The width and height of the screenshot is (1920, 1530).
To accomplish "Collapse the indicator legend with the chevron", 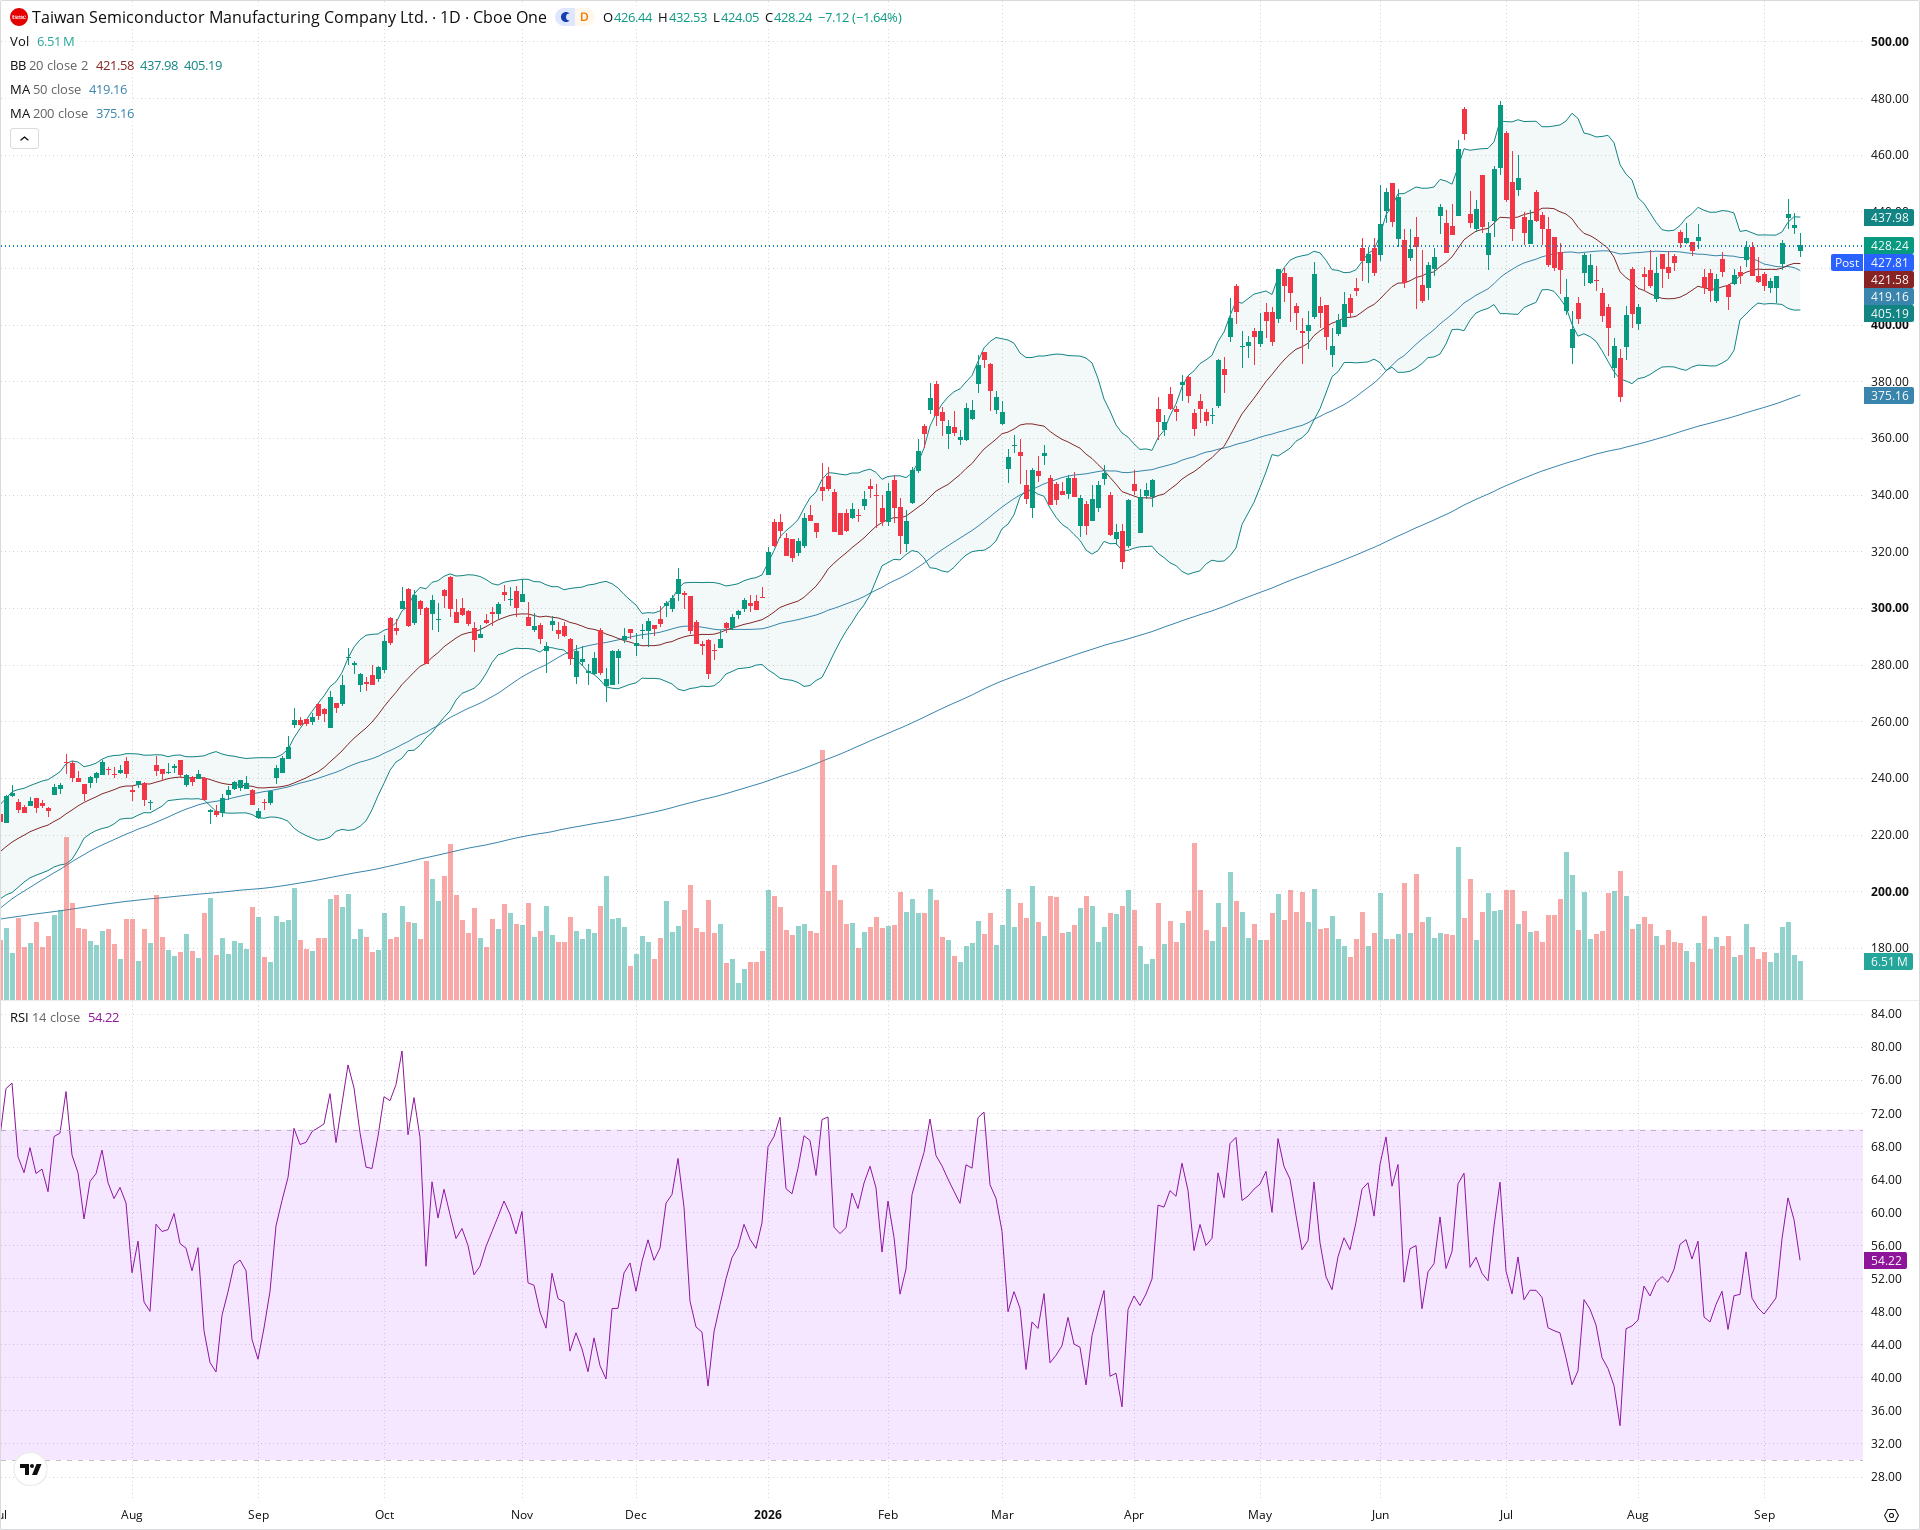I will point(24,138).
